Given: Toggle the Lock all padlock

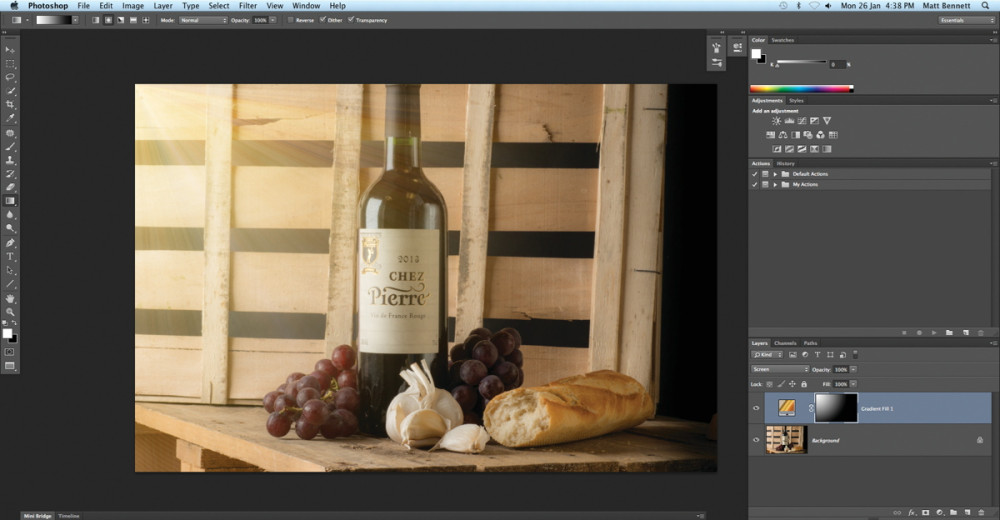Looking at the screenshot, I should 804,384.
